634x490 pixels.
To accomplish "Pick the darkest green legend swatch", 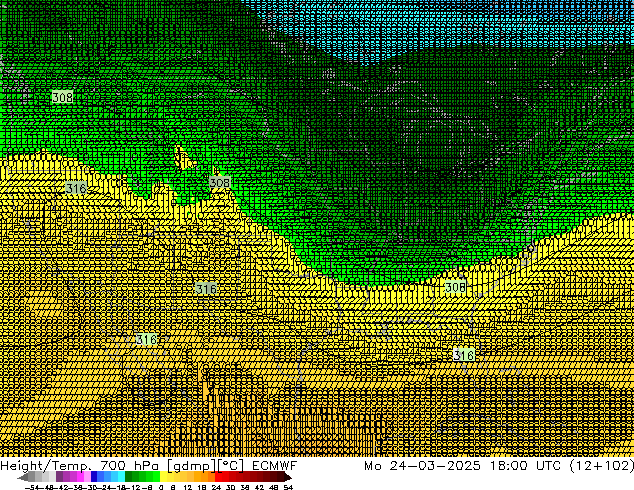I will point(129,476).
